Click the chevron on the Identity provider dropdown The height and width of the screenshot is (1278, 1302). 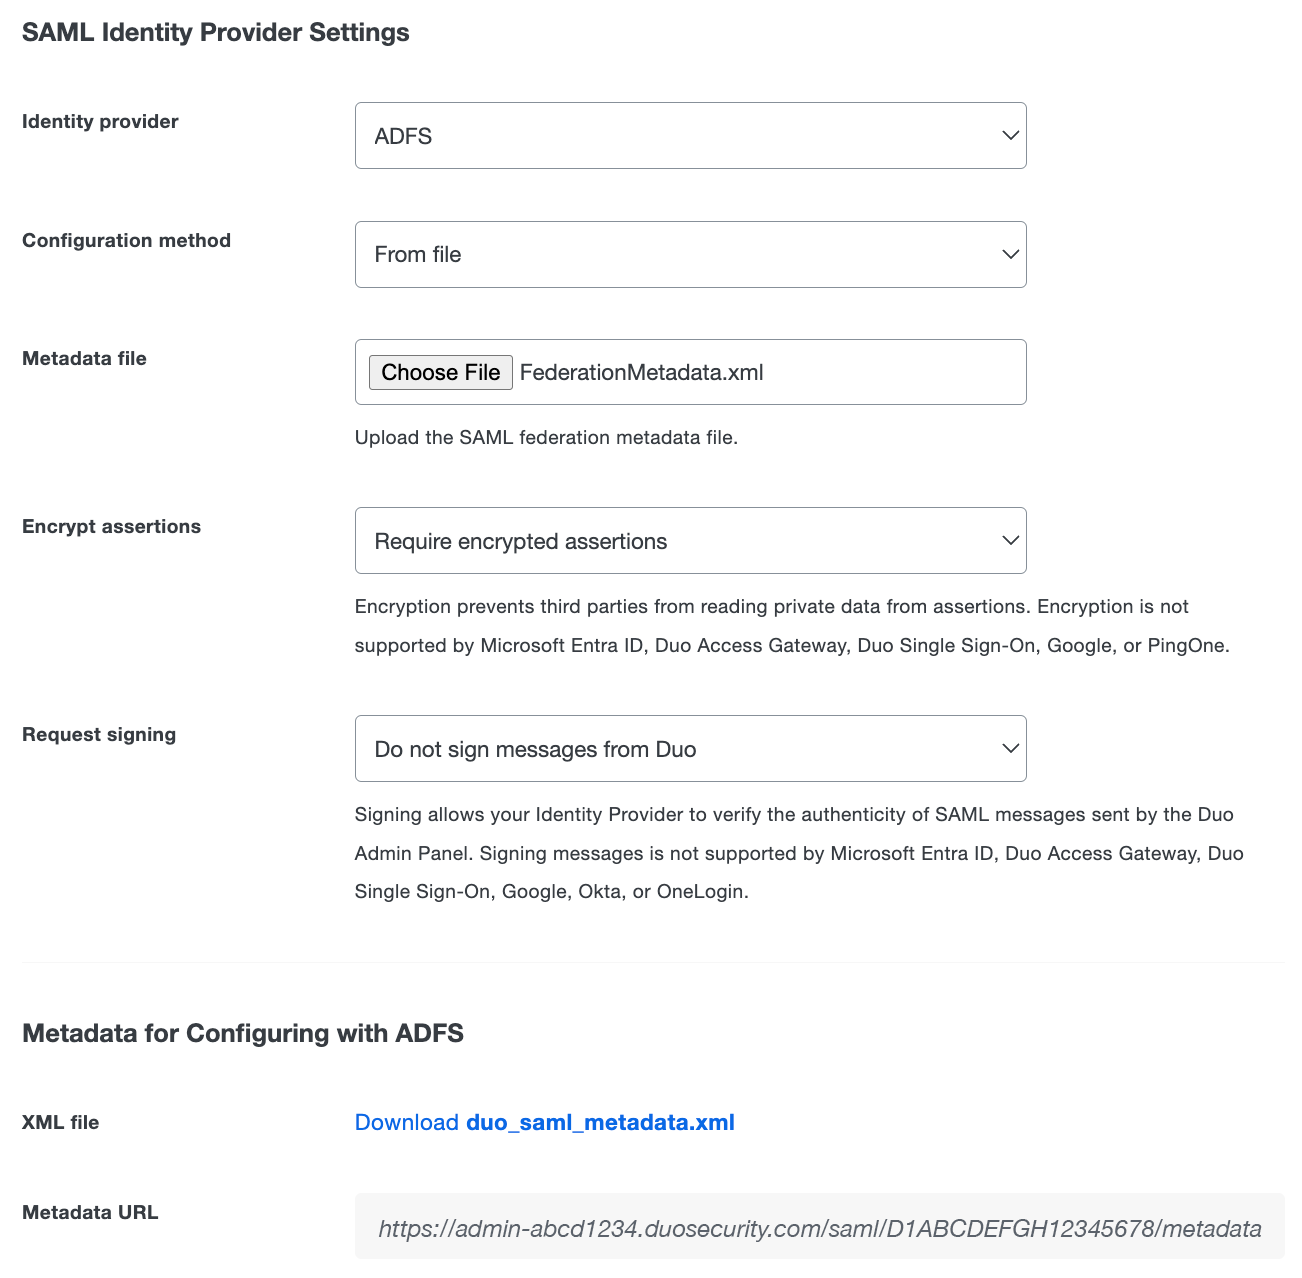click(x=1010, y=135)
